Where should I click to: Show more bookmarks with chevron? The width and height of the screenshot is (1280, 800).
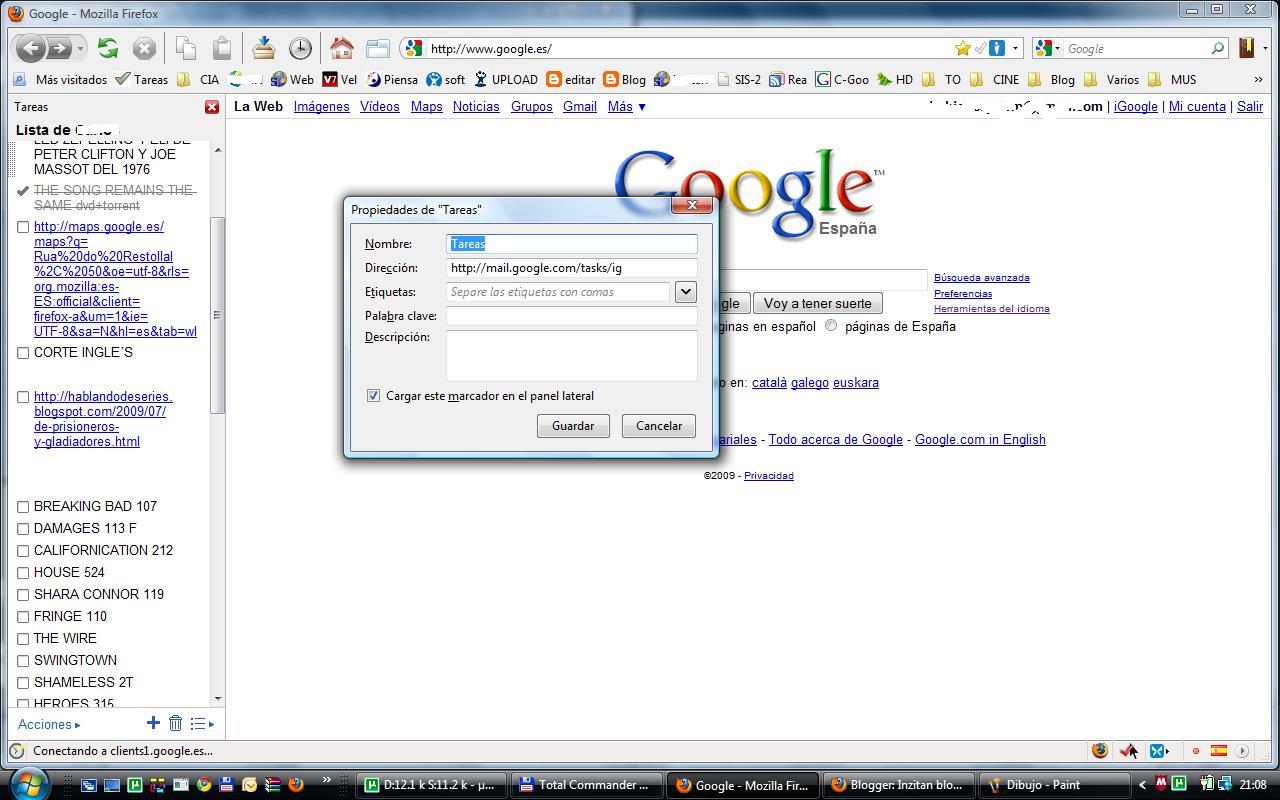[1258, 79]
